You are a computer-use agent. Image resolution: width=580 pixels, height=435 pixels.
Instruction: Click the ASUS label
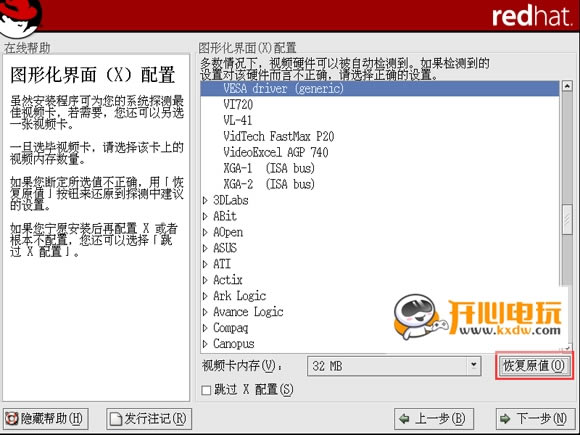point(225,248)
